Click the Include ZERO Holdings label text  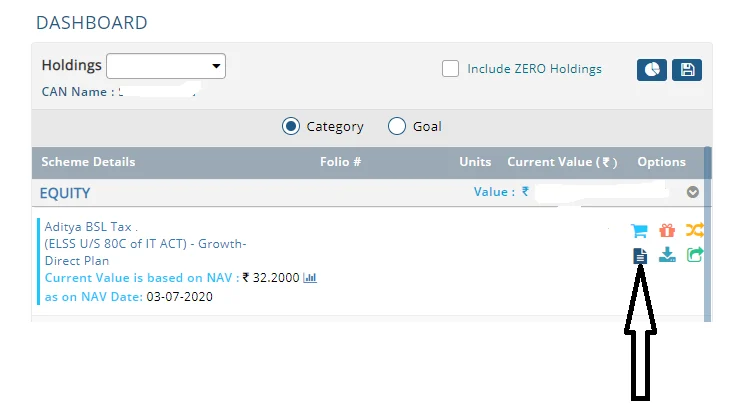(534, 69)
